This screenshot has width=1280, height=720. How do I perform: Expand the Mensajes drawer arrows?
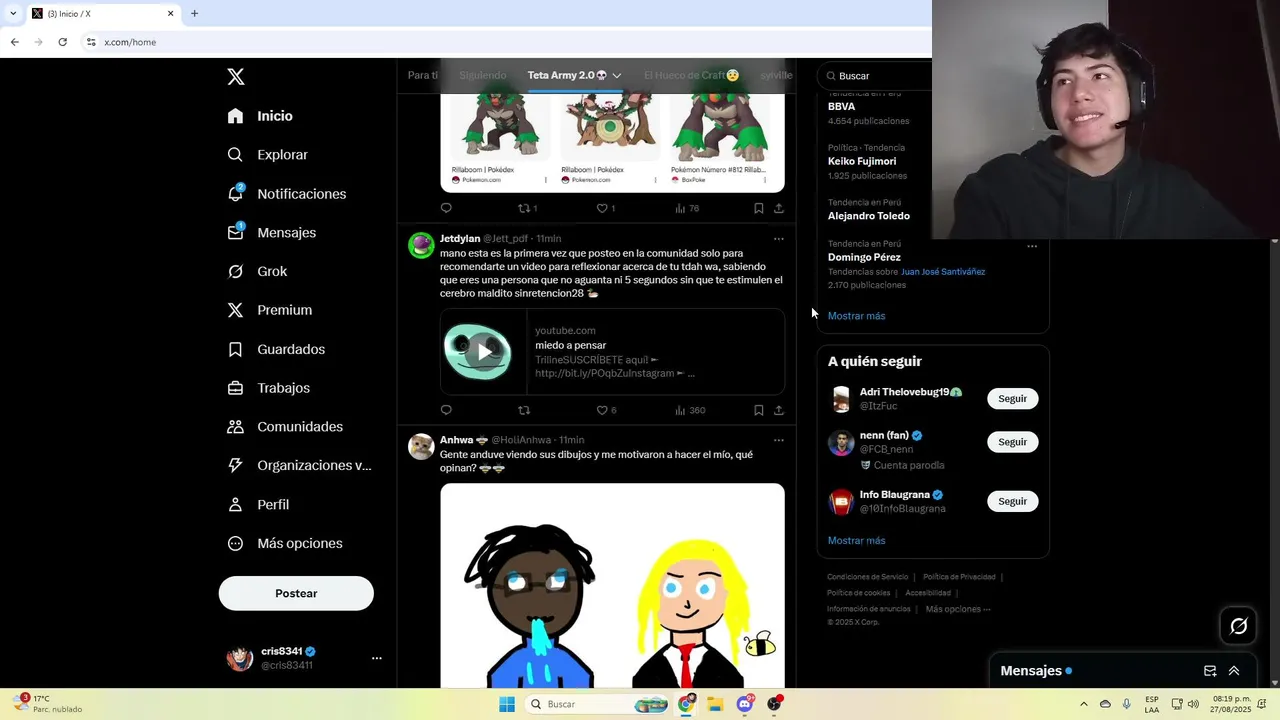coord(1234,671)
